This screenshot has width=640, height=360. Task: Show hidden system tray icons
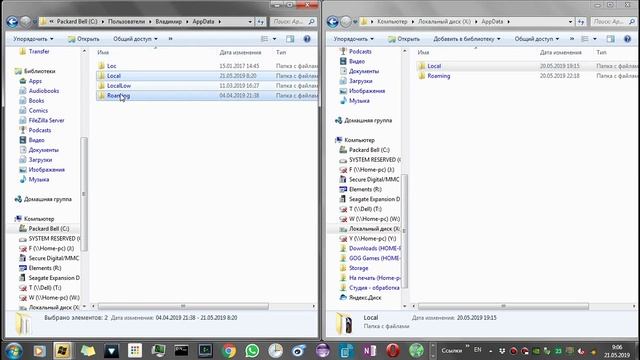(490, 351)
